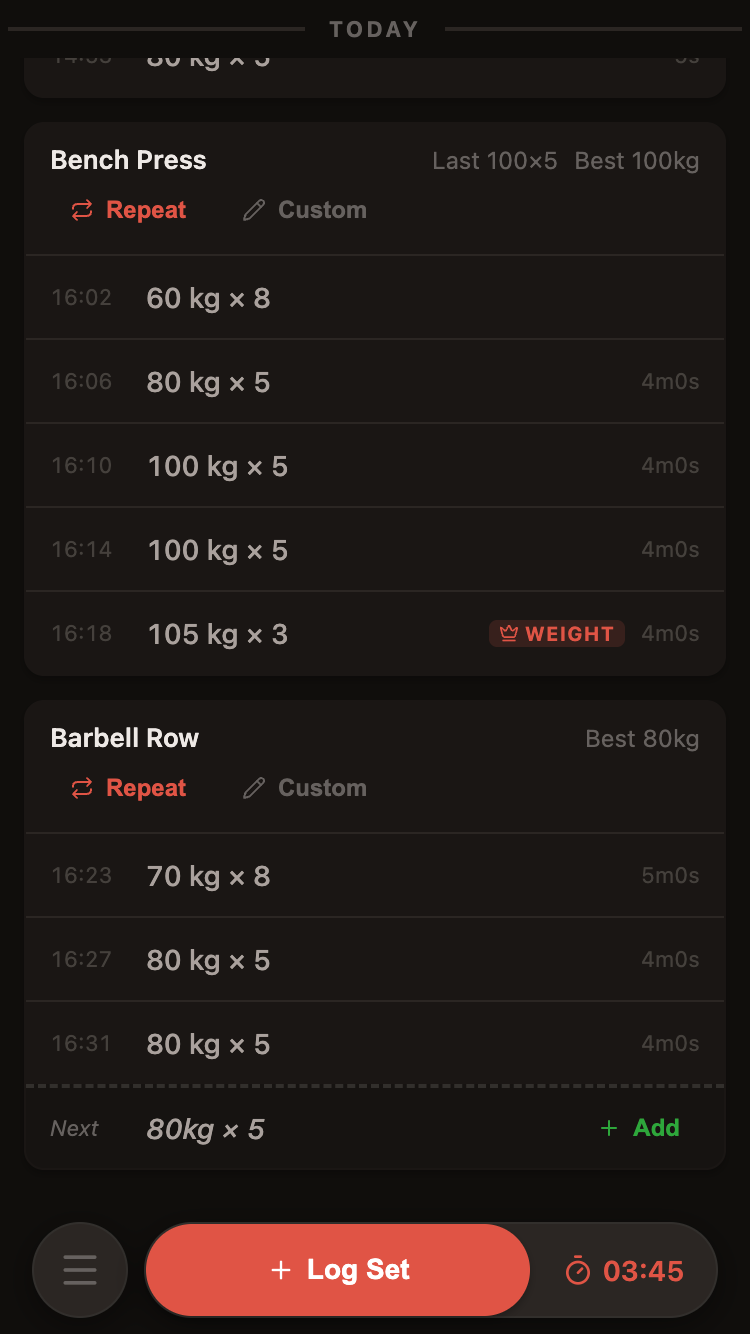Open Custom options for Bench Press

tap(321, 210)
